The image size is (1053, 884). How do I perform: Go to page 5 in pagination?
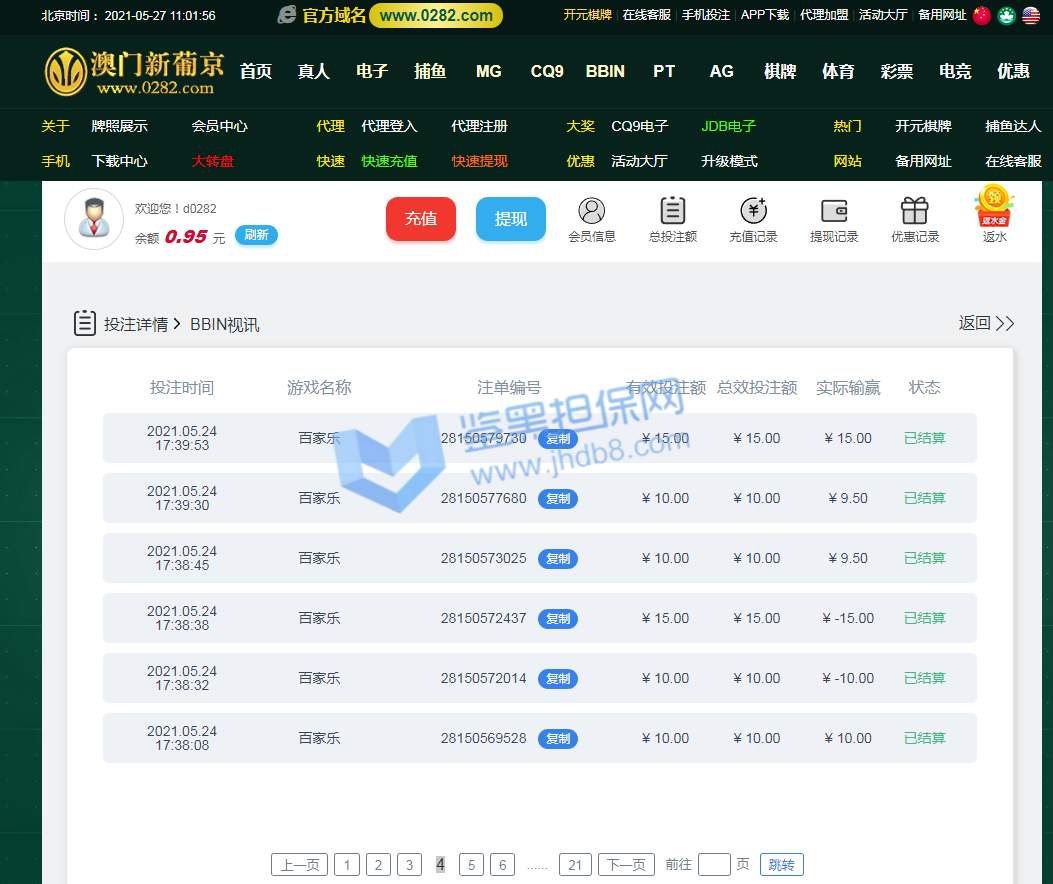pos(471,865)
